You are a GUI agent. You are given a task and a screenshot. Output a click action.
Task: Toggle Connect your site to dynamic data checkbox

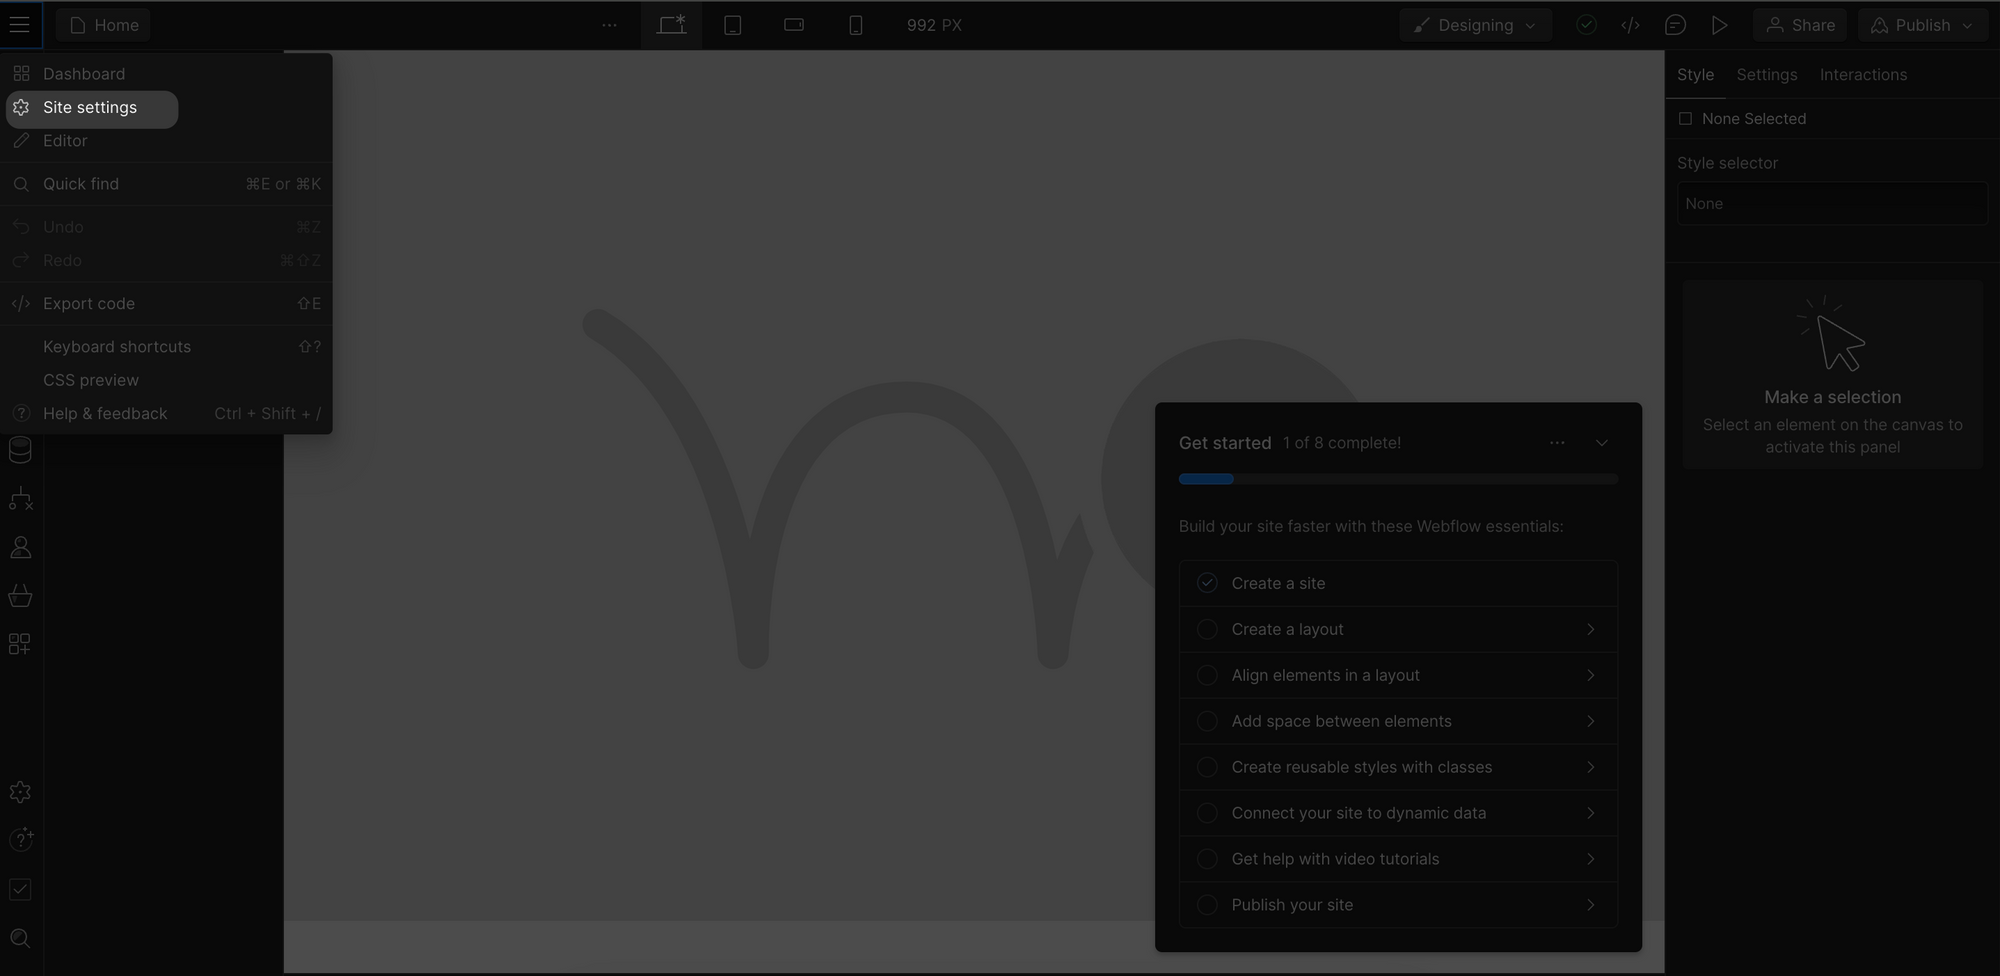click(1207, 813)
